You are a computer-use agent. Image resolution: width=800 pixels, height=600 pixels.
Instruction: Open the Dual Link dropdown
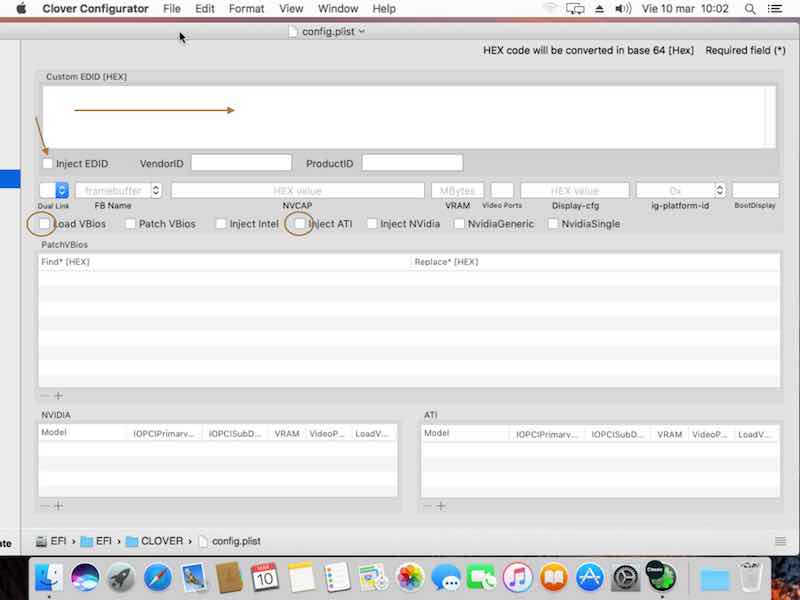pyautogui.click(x=54, y=190)
